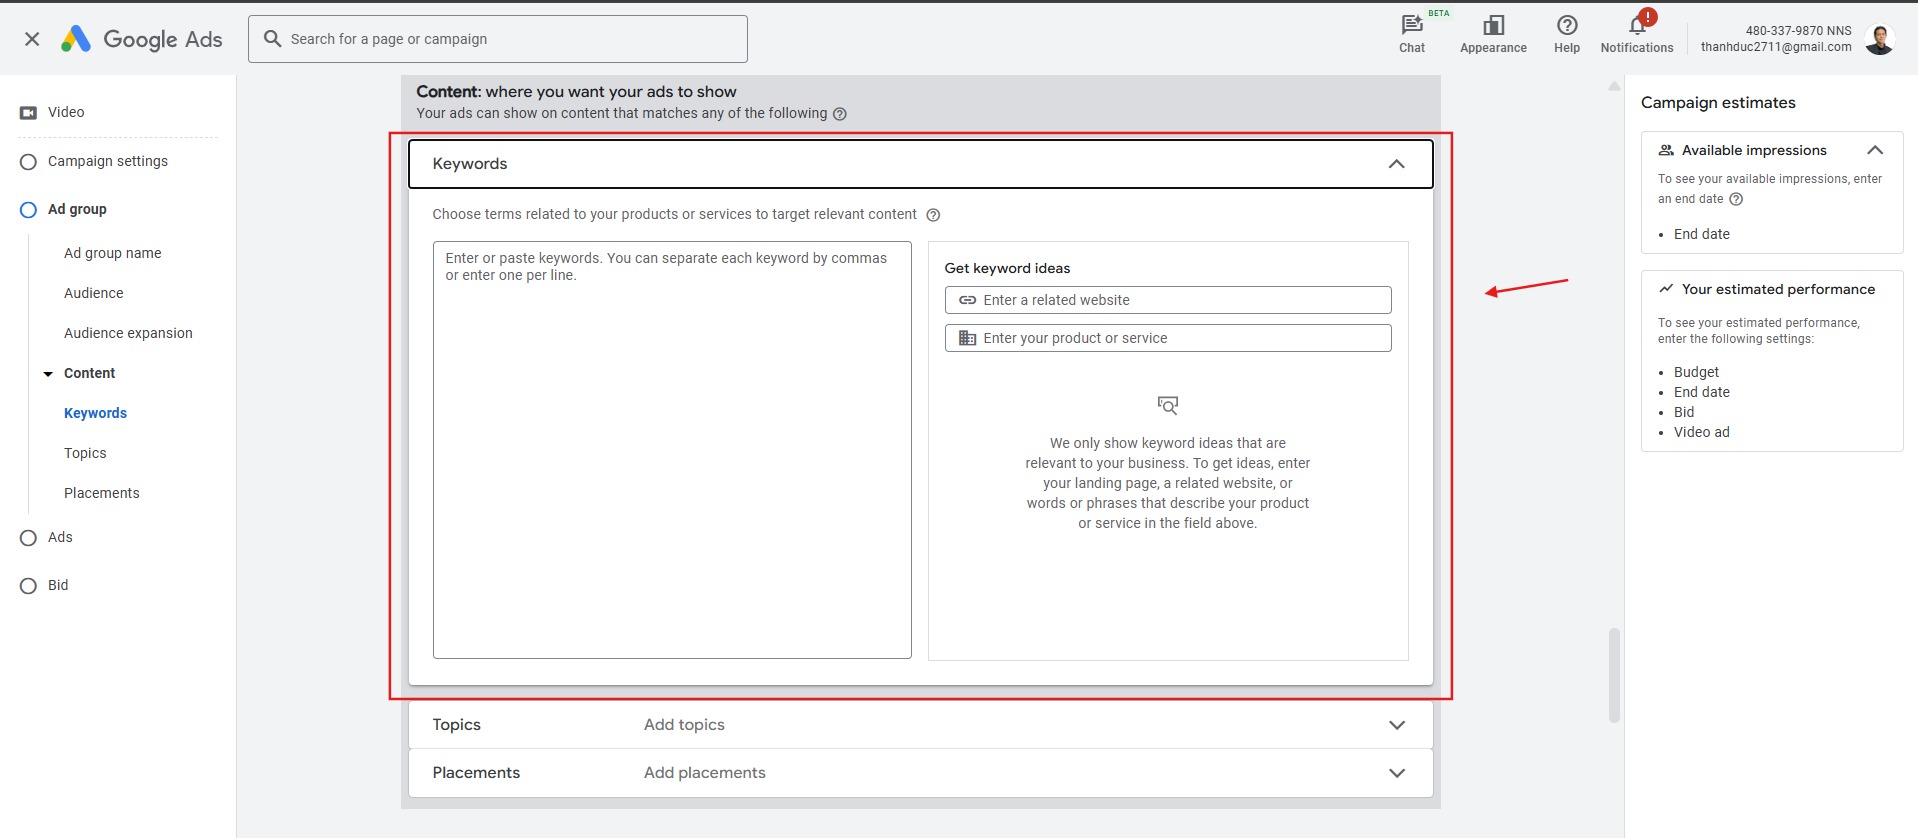
Task: Click the Google Ads logo
Action: click(142, 39)
